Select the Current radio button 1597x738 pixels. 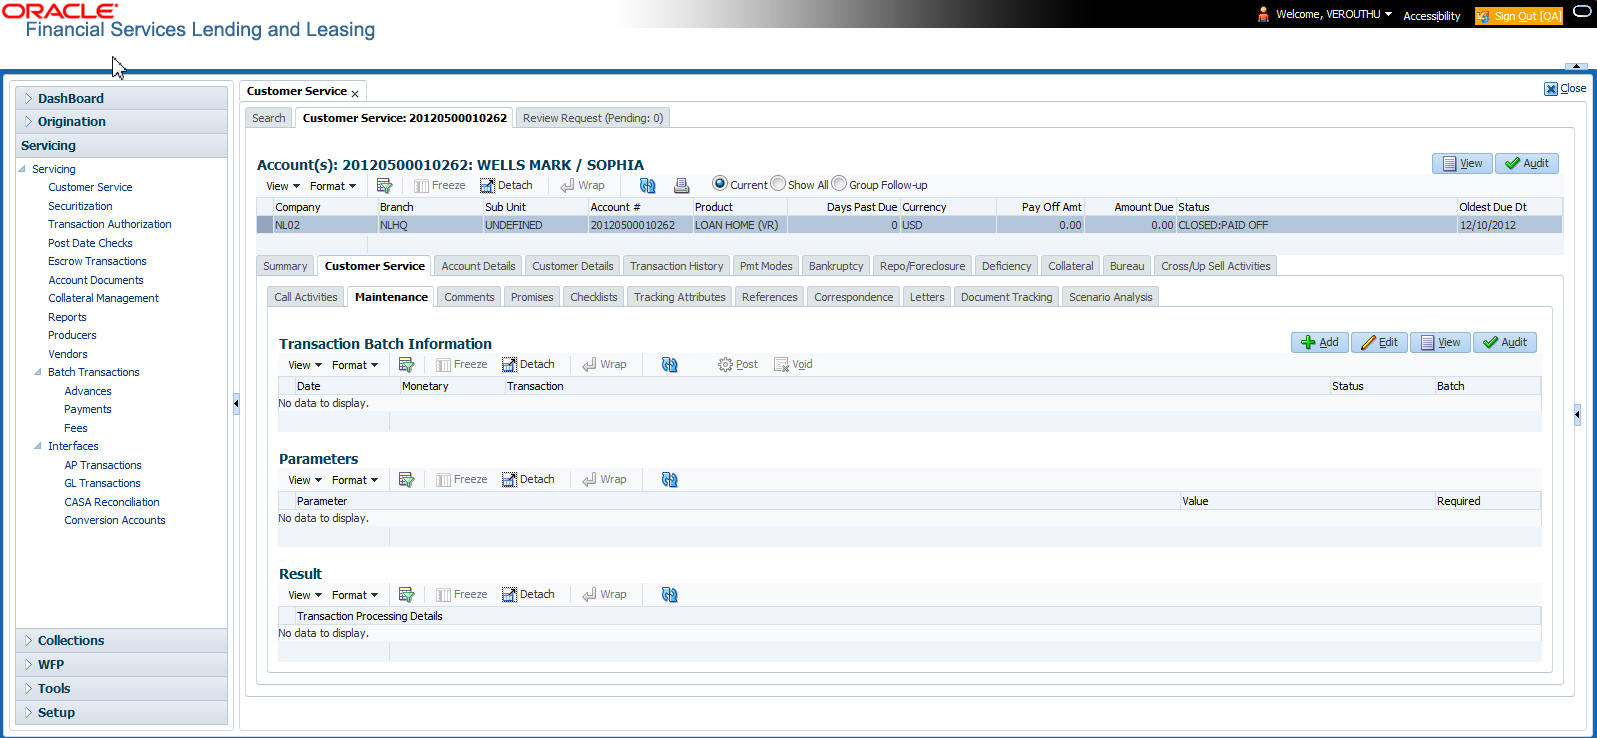719,184
